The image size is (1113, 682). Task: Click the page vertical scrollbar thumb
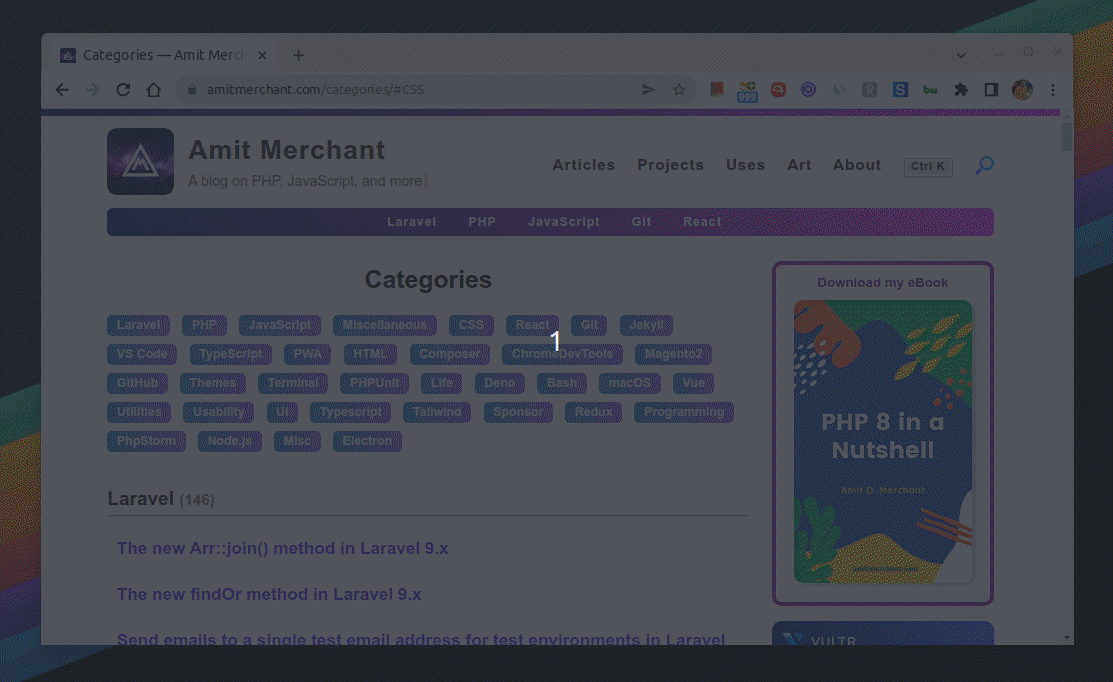1066,137
